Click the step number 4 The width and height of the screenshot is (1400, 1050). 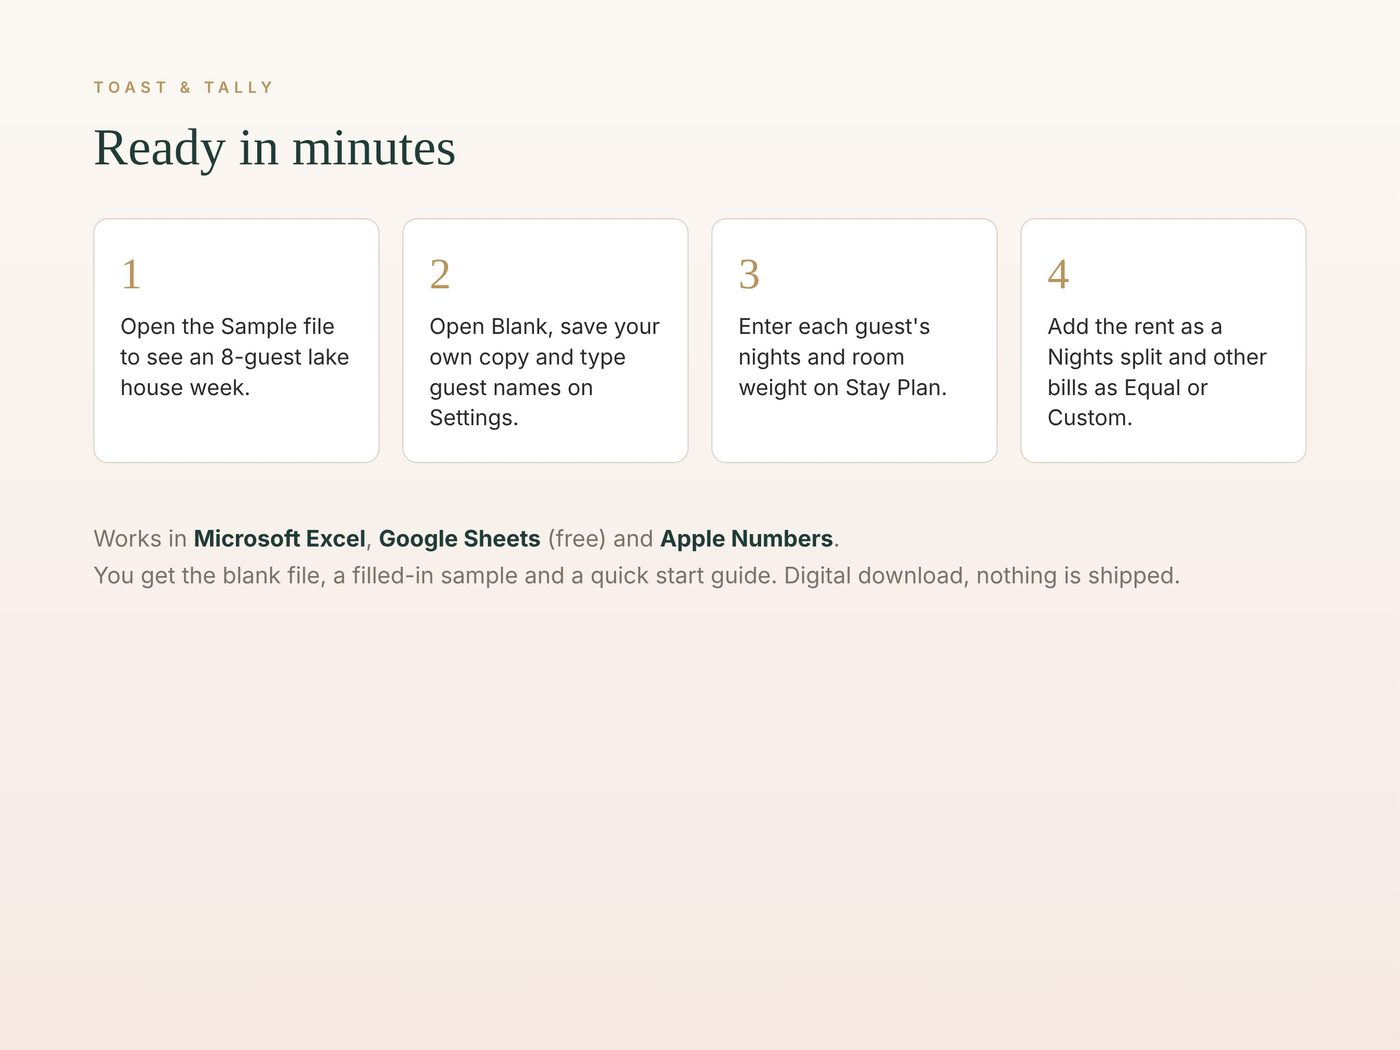click(x=1058, y=274)
